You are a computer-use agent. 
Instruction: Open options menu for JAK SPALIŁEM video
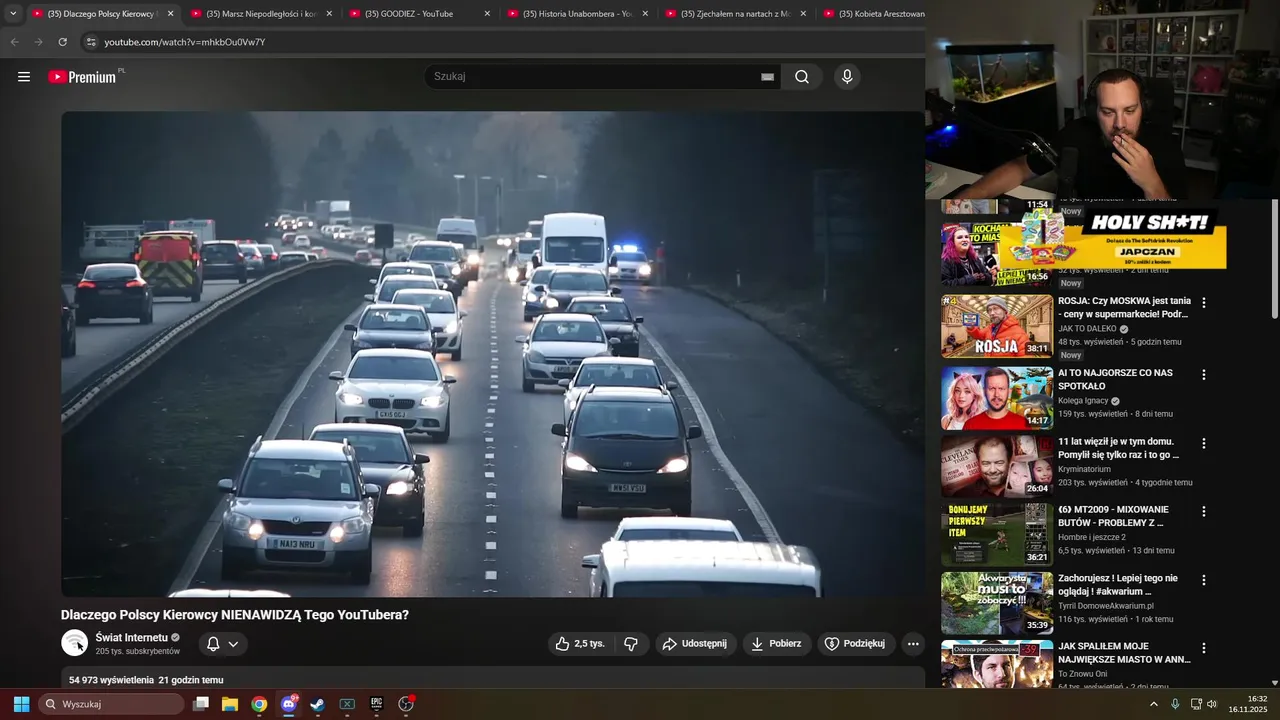point(1204,648)
